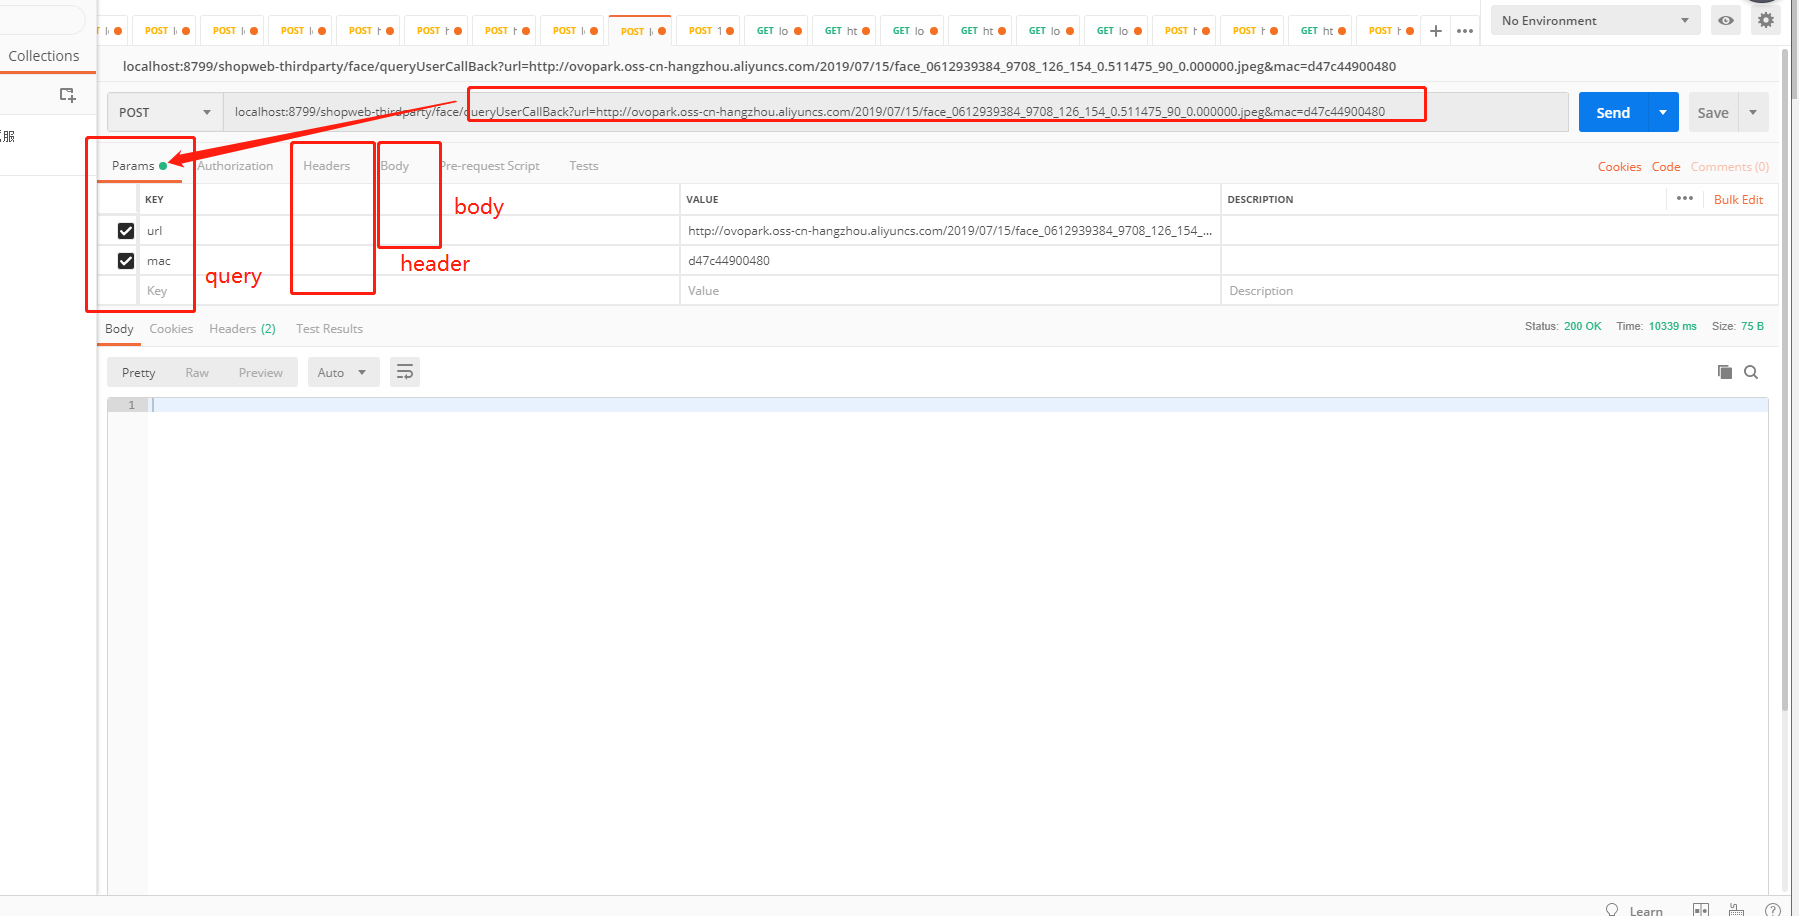Uncheck the url query parameter
Screen dimensions: 1799x916
tap(126, 230)
